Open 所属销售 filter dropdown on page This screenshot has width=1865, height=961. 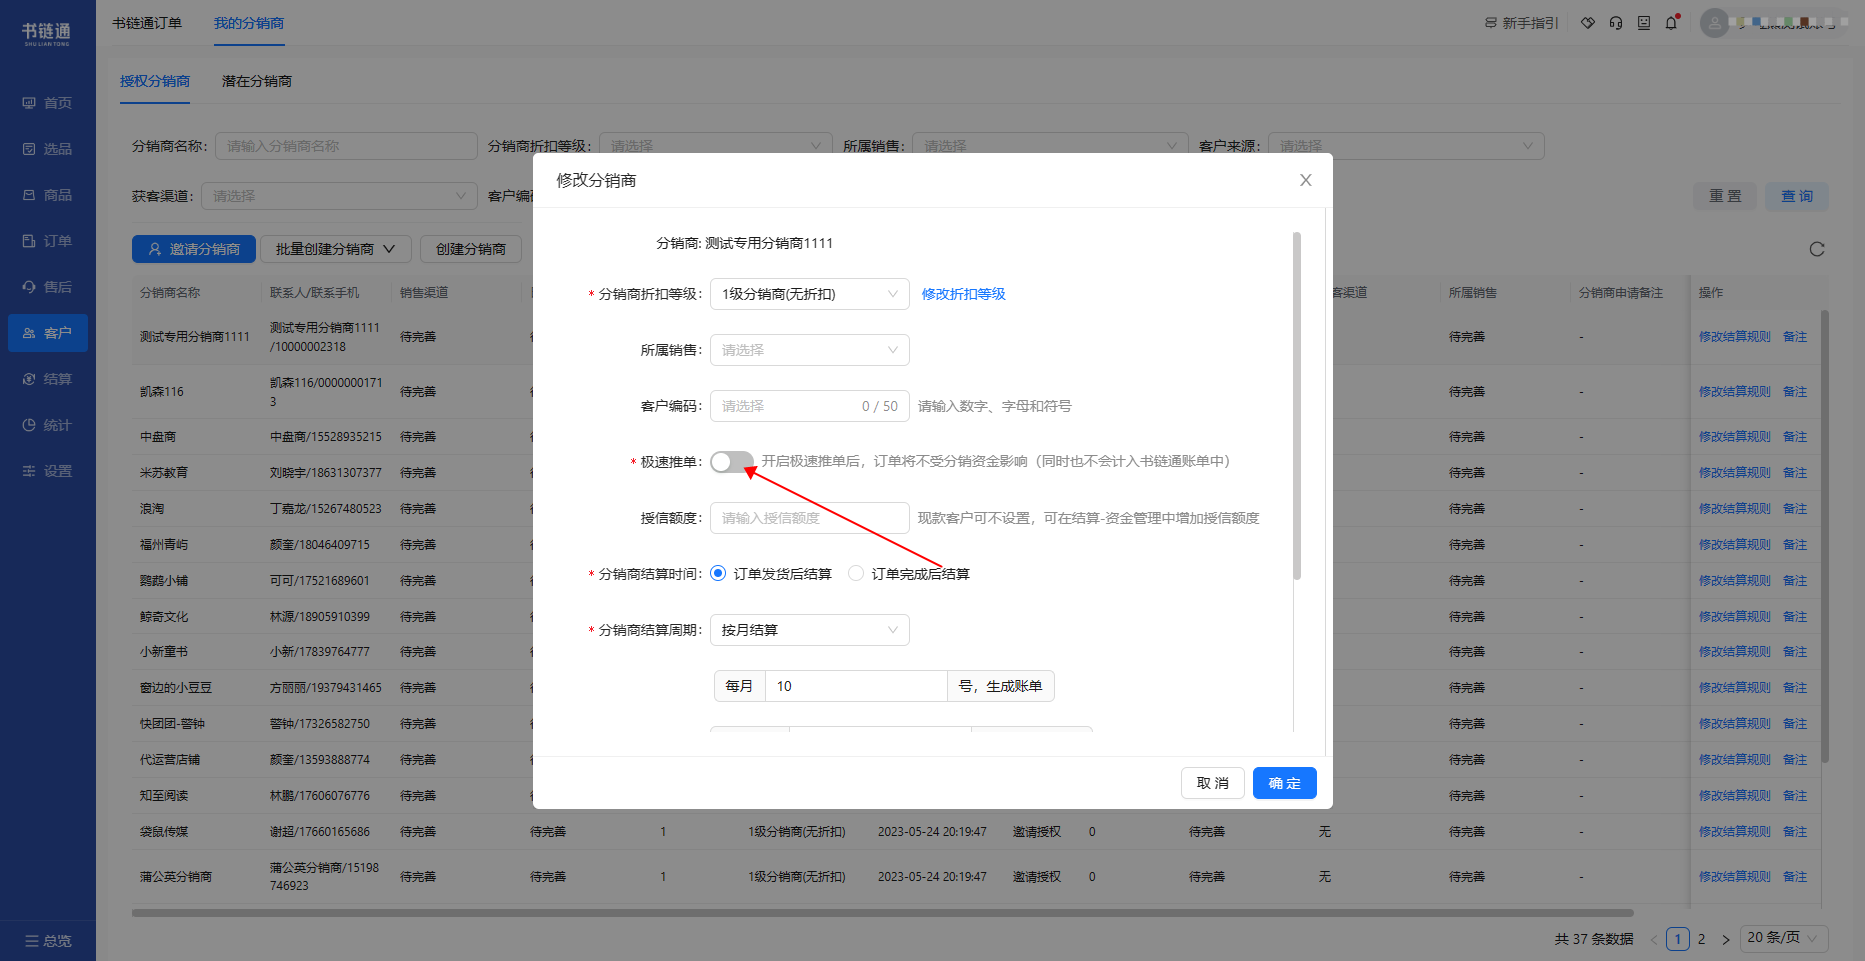pos(1051,146)
